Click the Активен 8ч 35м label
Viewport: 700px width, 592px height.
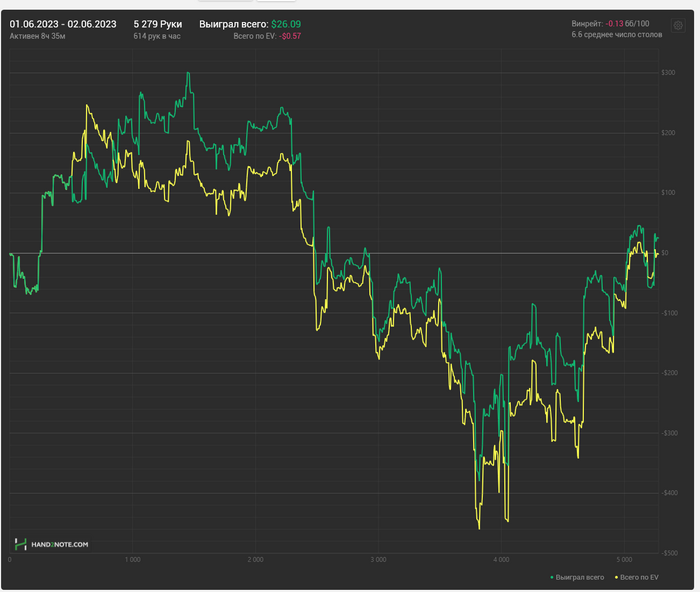click(x=38, y=36)
